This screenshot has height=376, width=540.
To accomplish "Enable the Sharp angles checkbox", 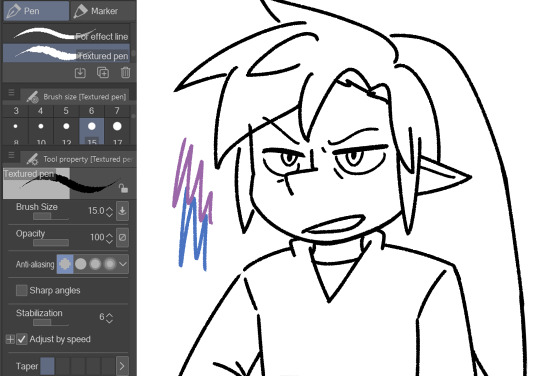I will tap(21, 290).
